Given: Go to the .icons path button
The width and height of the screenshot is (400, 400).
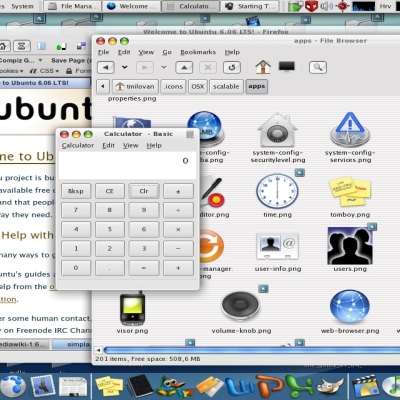Looking at the screenshot, I should pos(173,86).
